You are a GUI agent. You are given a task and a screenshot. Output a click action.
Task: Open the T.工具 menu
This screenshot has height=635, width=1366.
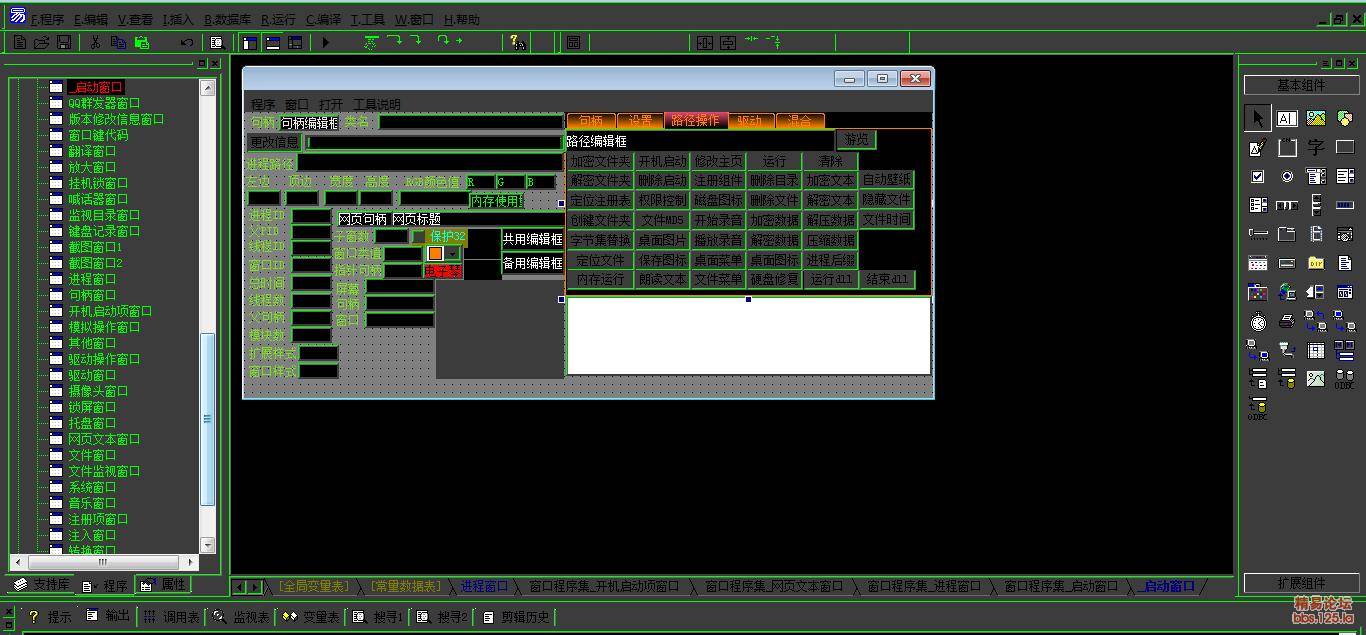(368, 19)
